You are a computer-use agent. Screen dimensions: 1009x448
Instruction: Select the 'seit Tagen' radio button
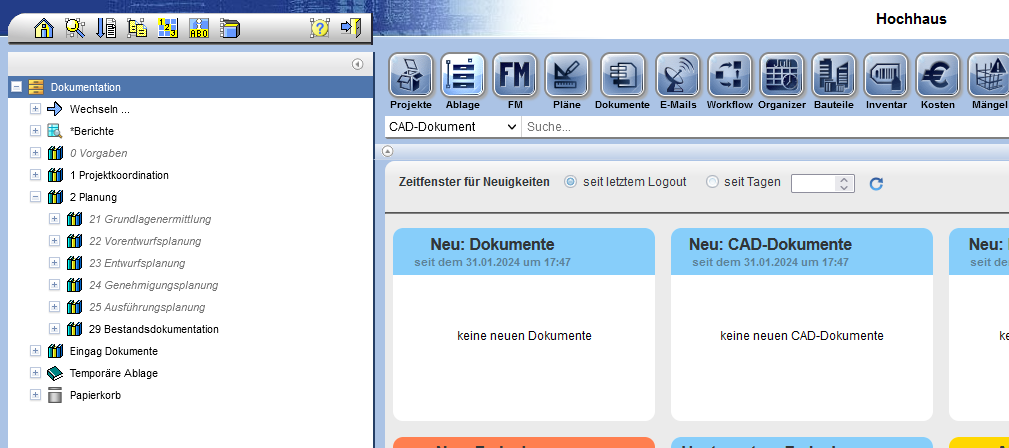tap(712, 182)
